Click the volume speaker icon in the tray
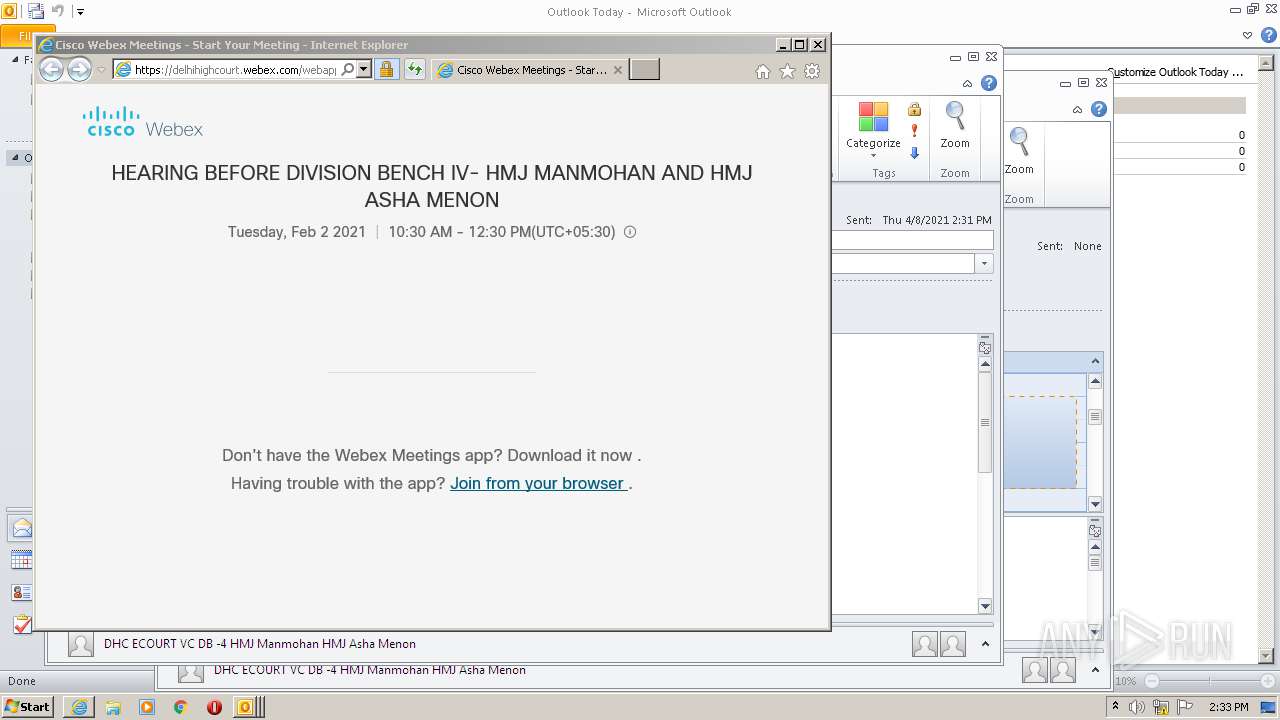This screenshot has width=1280, height=720. pos(1139,707)
